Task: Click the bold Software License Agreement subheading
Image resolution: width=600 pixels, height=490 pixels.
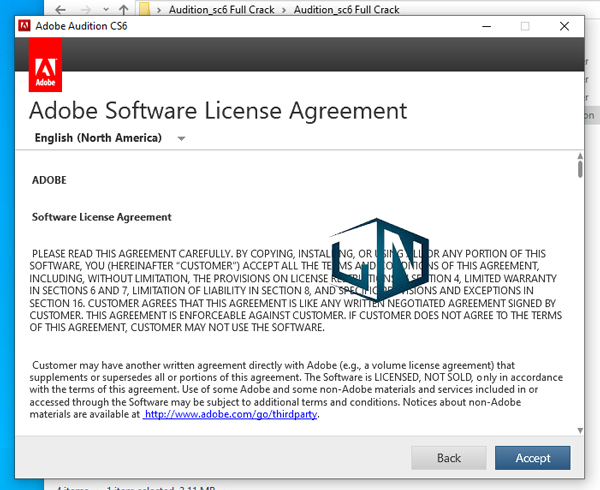Action: [x=102, y=217]
